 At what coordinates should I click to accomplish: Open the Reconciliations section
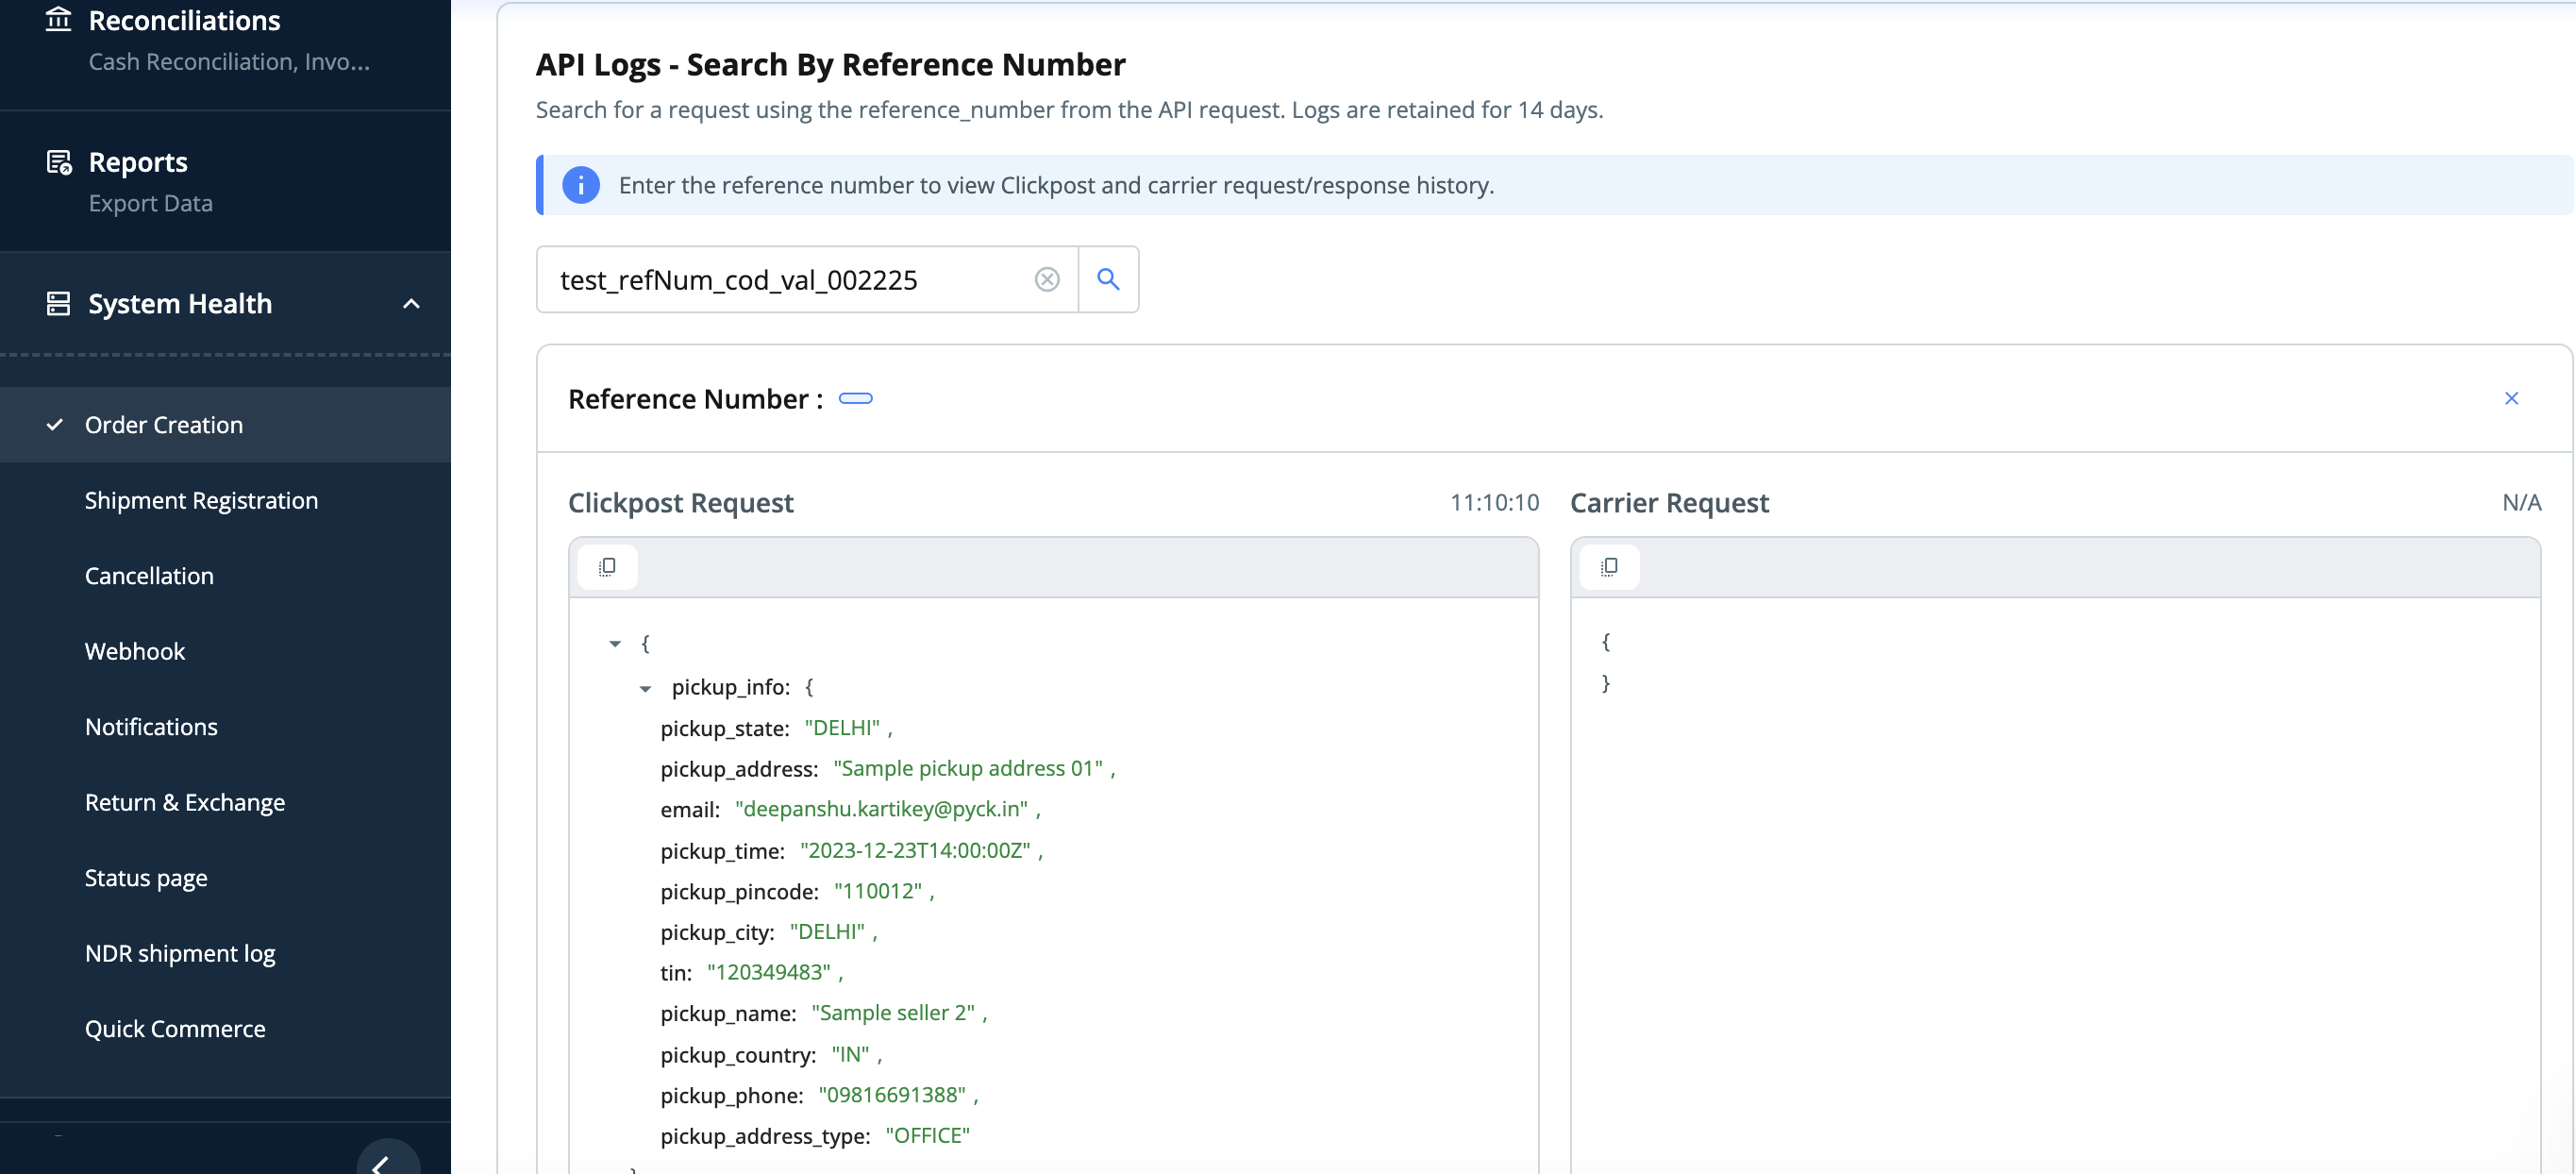click(x=185, y=20)
